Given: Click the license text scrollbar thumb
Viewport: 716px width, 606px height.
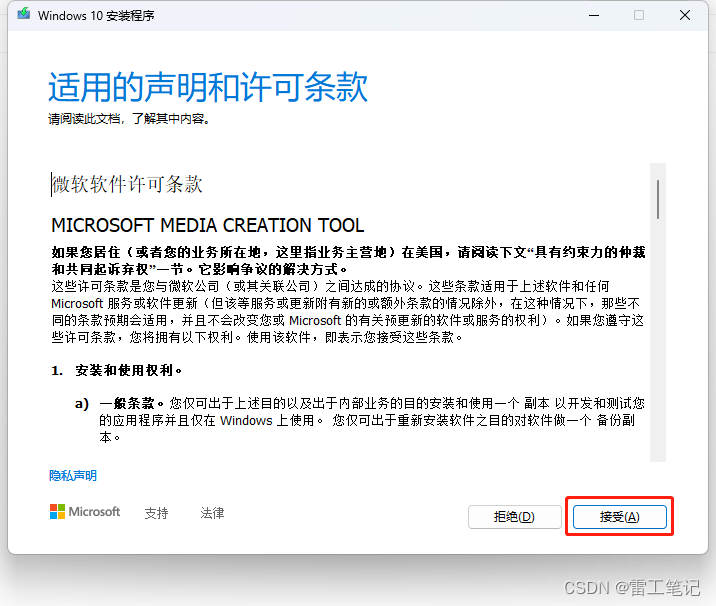Looking at the screenshot, I should pyautogui.click(x=658, y=199).
